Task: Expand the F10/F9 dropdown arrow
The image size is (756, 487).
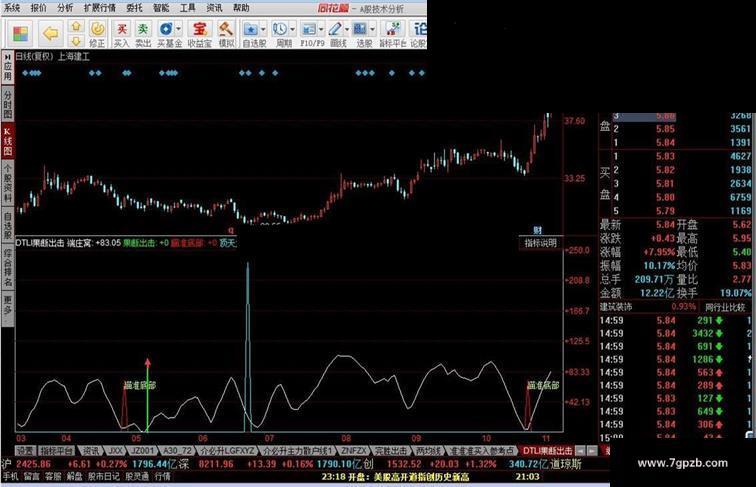Action: [x=321, y=29]
